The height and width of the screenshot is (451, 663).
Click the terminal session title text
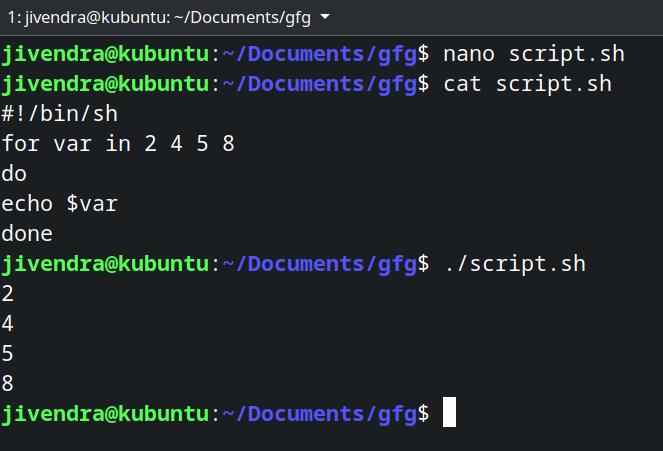click(159, 18)
